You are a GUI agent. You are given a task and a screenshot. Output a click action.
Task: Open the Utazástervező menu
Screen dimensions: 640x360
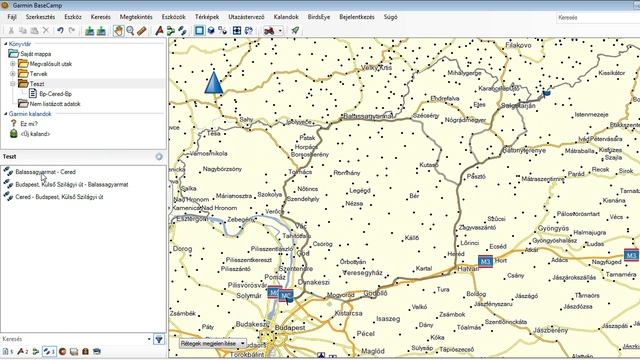tap(246, 17)
